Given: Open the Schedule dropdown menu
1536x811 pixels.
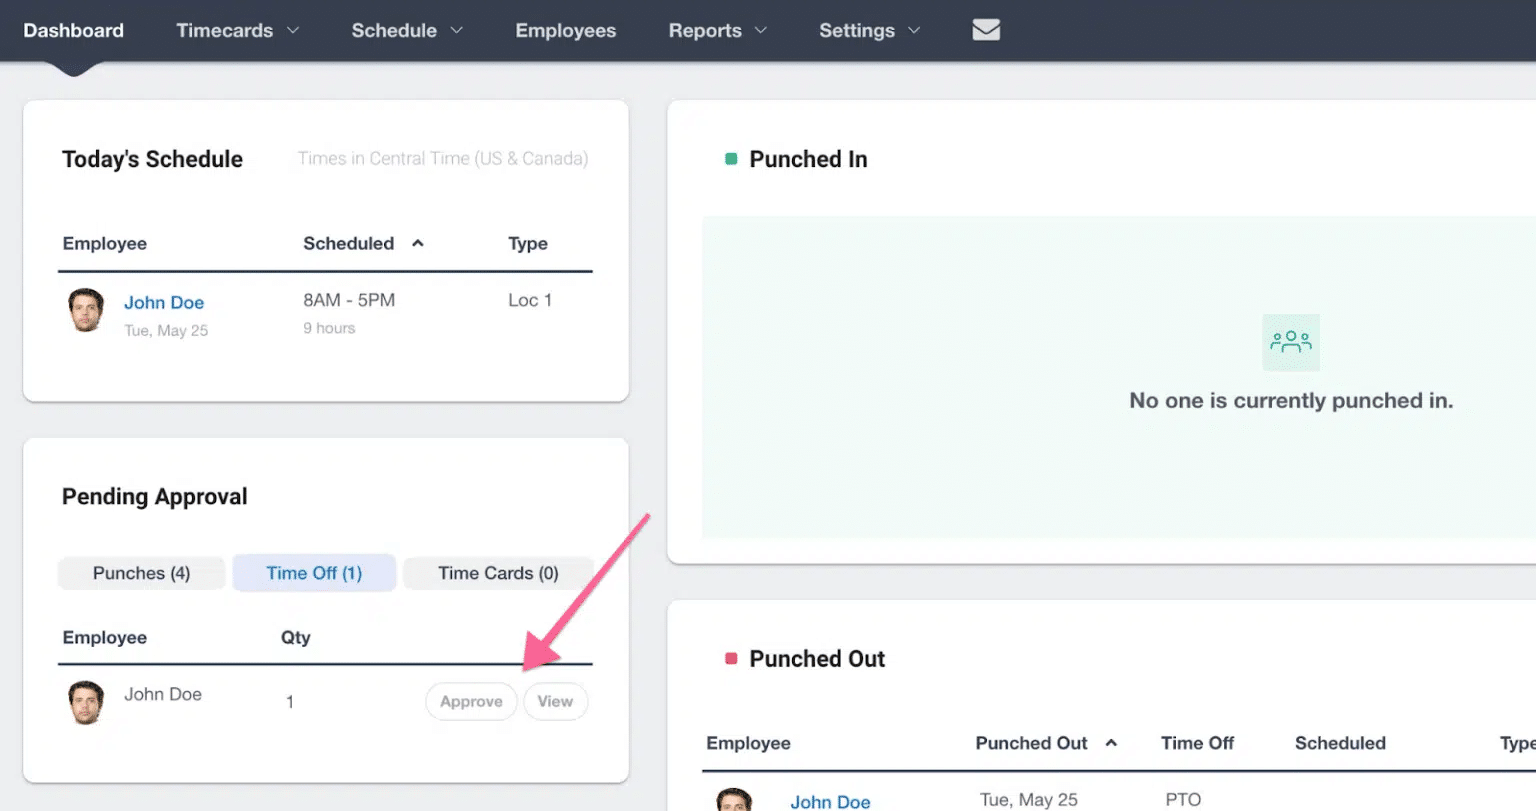Looking at the screenshot, I should click(x=406, y=30).
